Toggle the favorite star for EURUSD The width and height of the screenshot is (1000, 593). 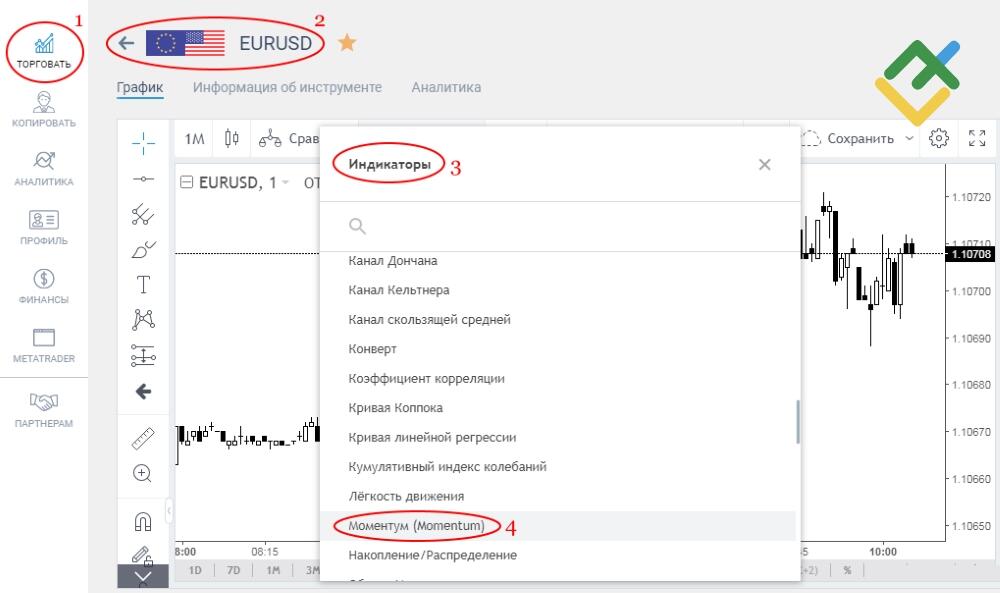pyautogui.click(x=347, y=43)
